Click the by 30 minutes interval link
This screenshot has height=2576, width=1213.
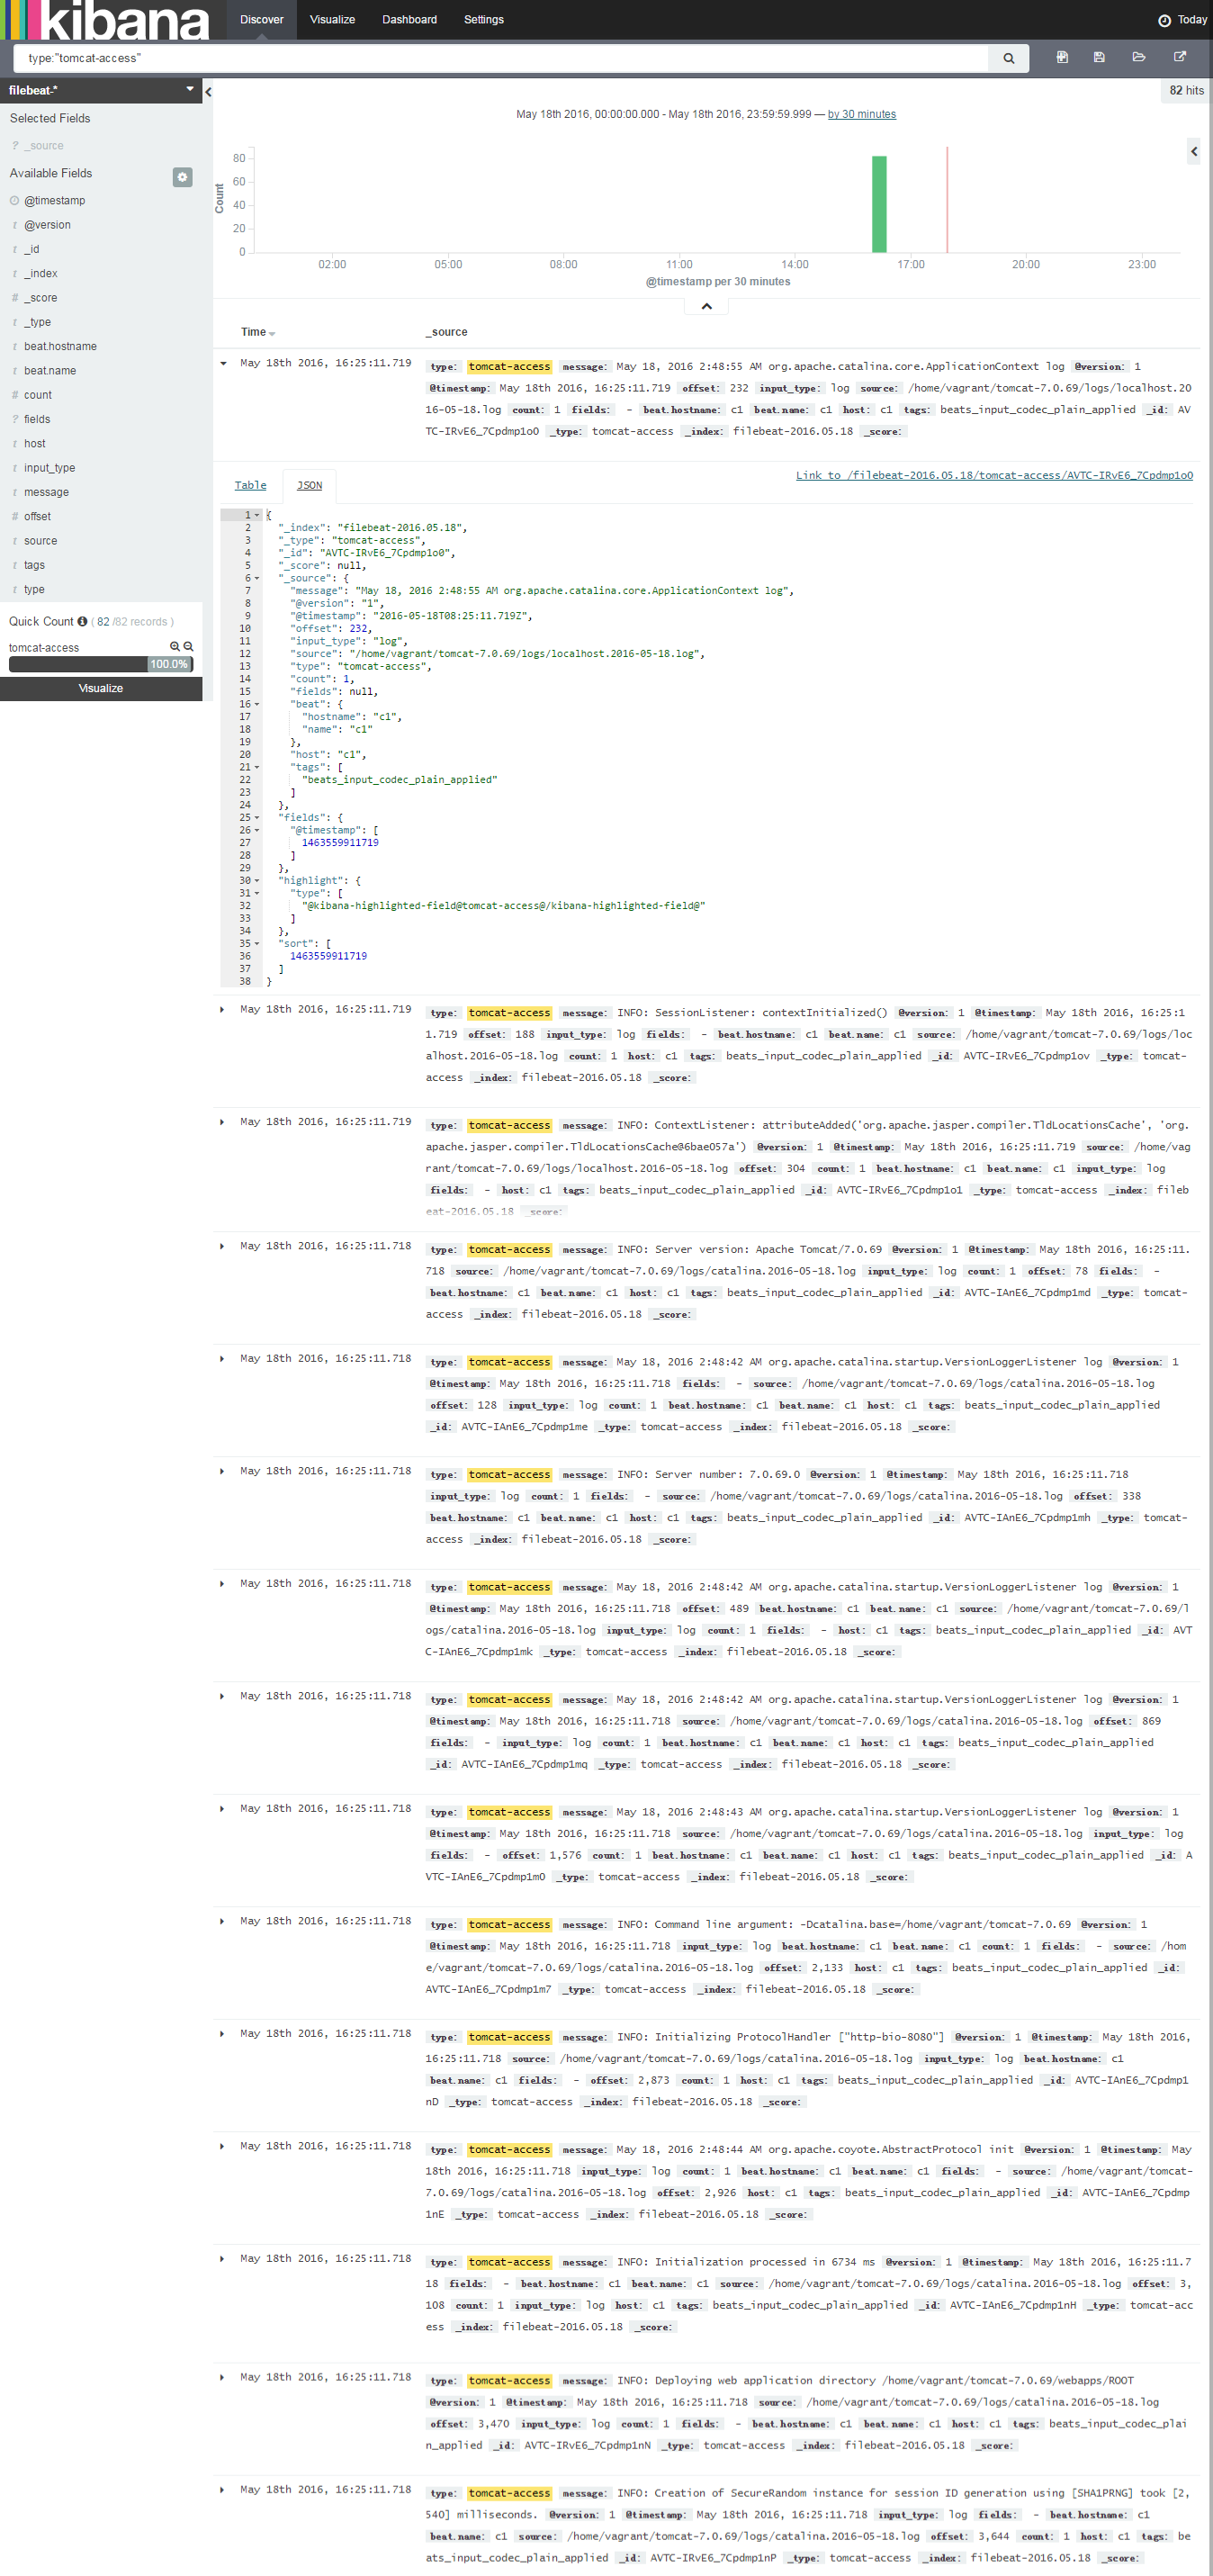coord(862,114)
